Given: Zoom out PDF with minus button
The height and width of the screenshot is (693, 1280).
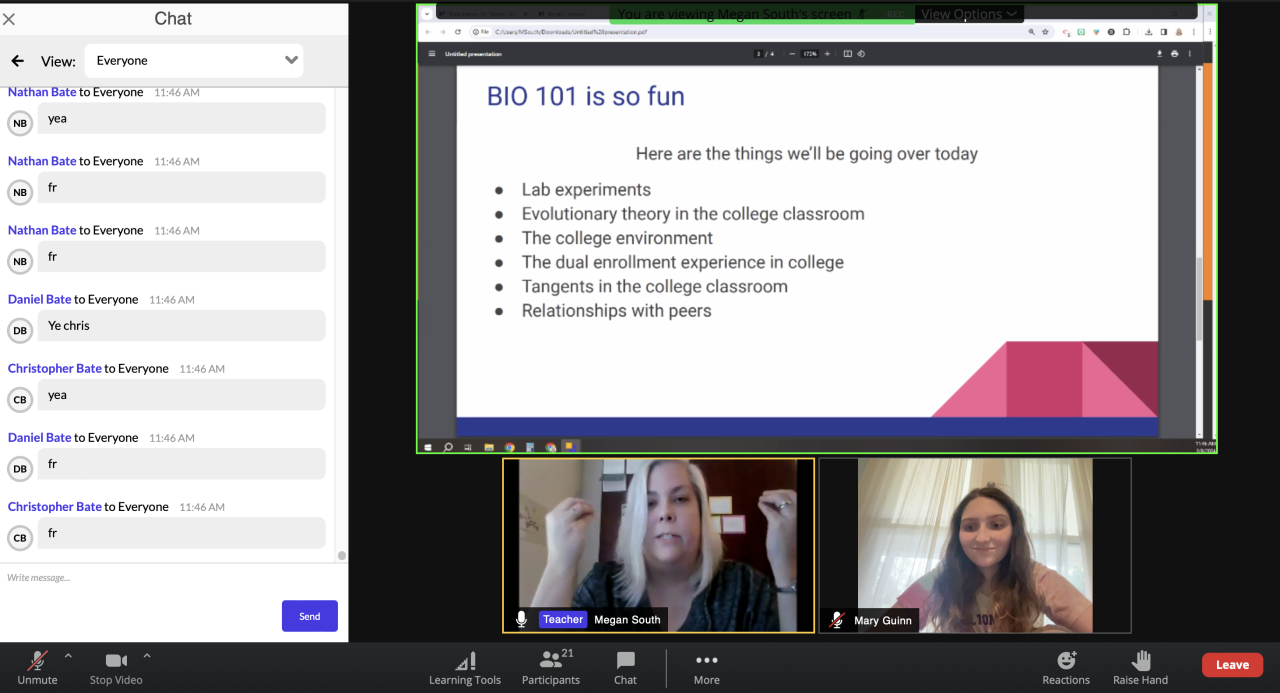Looking at the screenshot, I should [792, 53].
